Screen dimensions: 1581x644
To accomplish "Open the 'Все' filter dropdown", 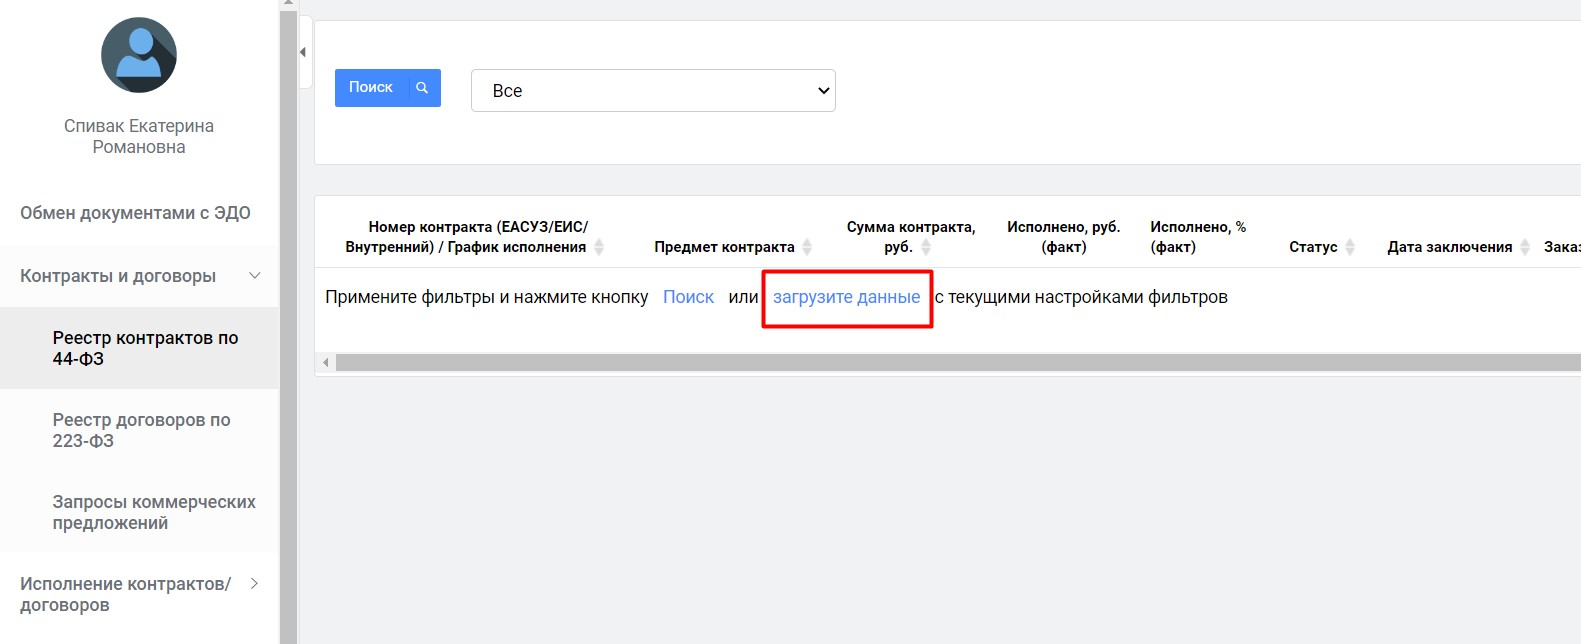I will click(x=653, y=91).
